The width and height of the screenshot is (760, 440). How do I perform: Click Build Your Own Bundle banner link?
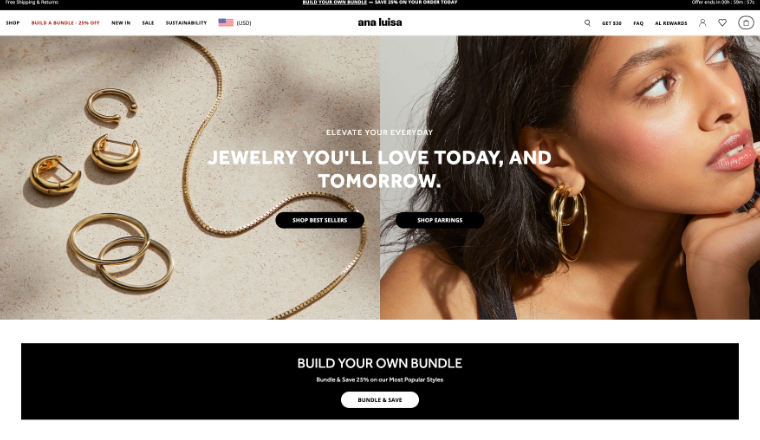click(334, 2)
